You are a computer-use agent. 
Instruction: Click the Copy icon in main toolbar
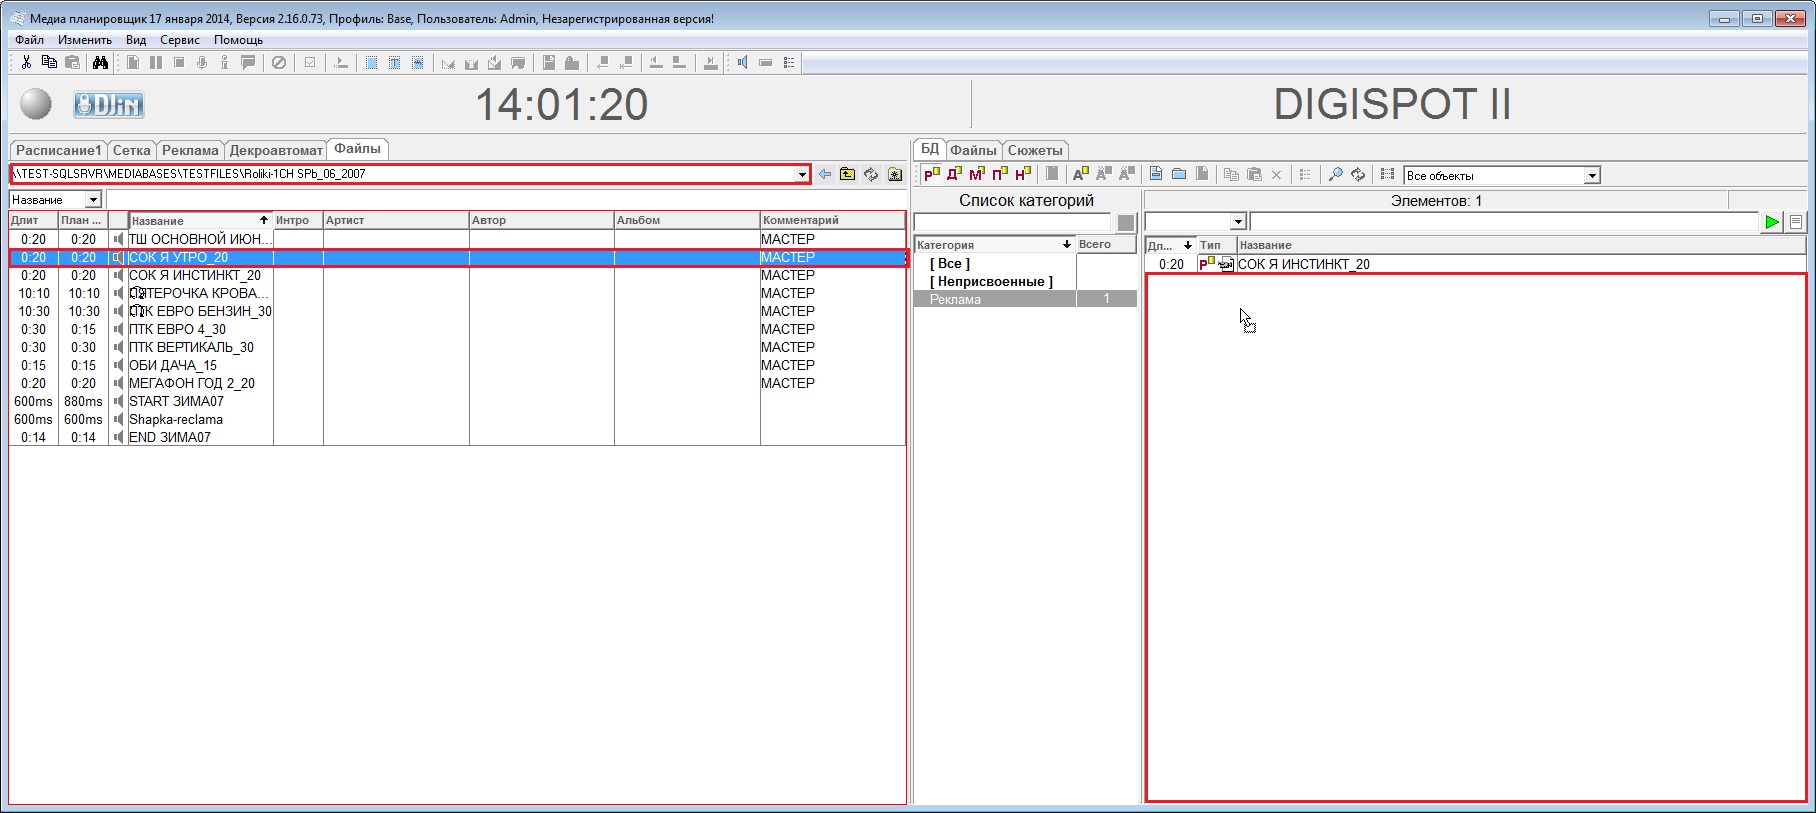click(49, 62)
